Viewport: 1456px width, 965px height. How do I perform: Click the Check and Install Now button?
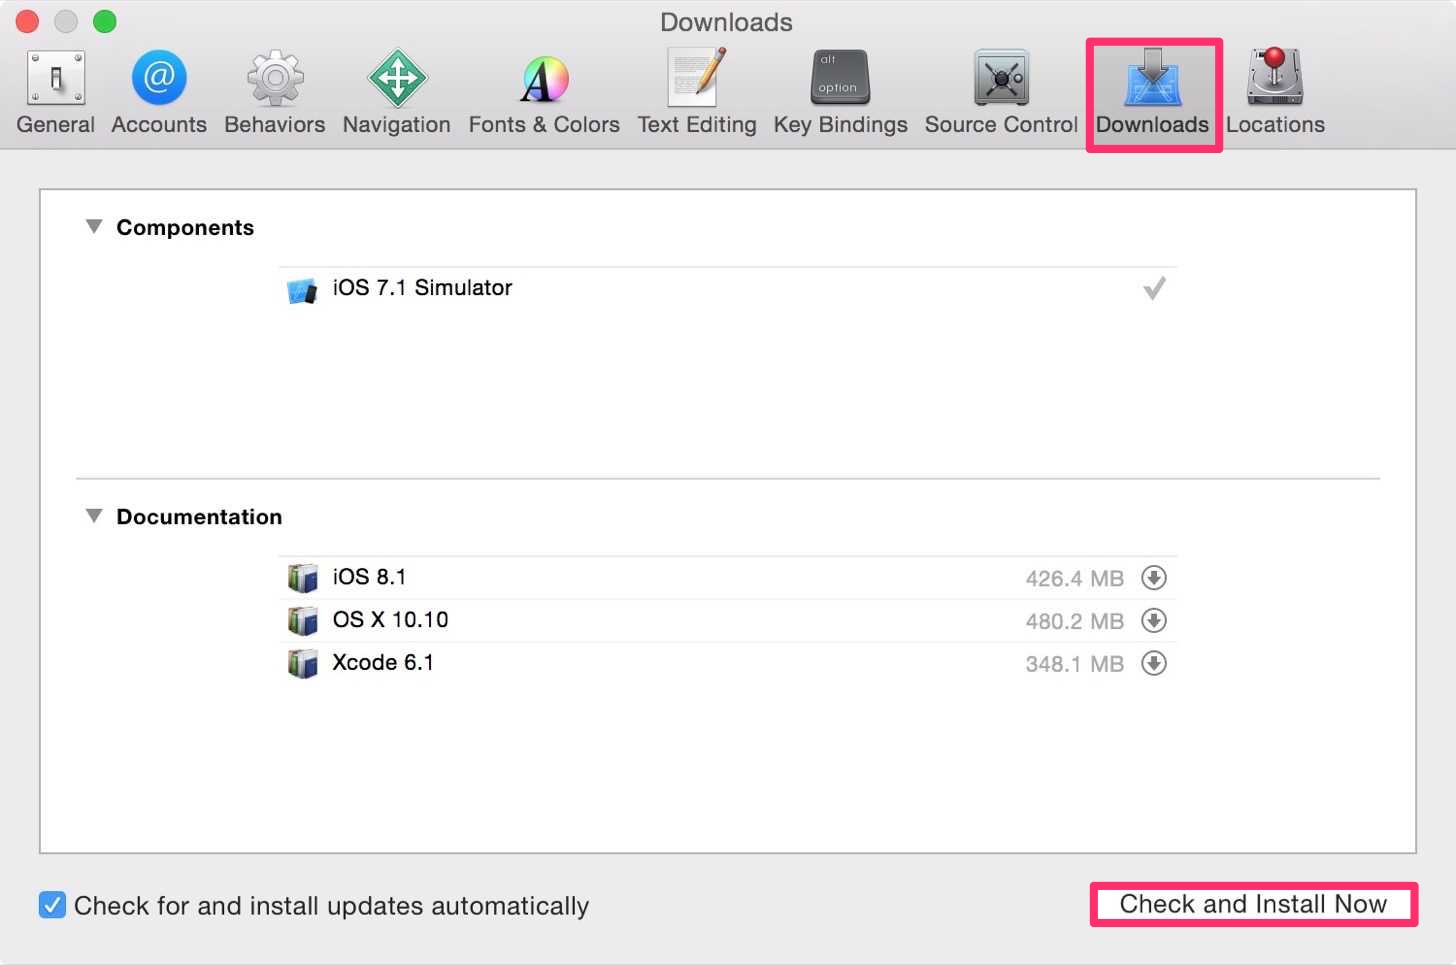(x=1253, y=904)
